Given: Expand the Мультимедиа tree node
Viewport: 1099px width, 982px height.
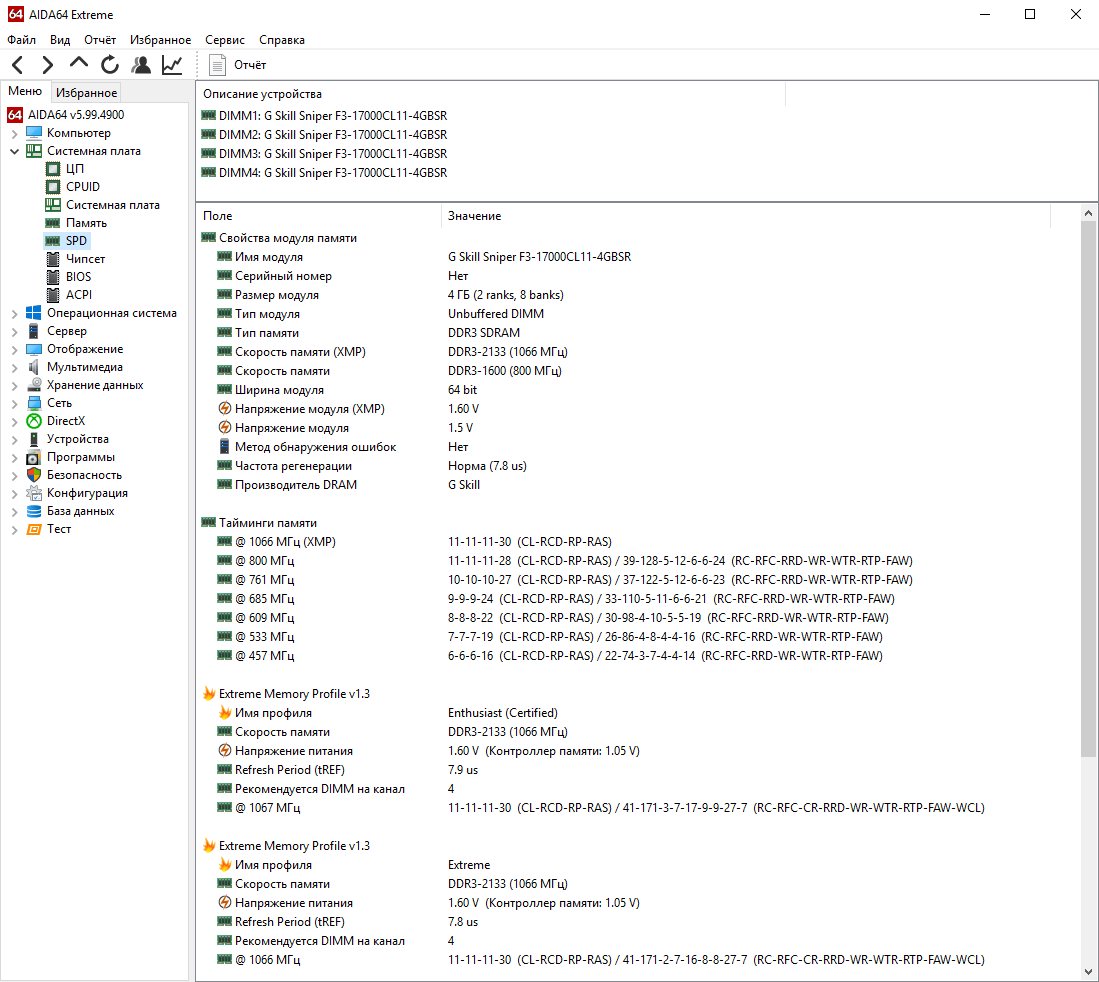Looking at the screenshot, I should click(14, 367).
